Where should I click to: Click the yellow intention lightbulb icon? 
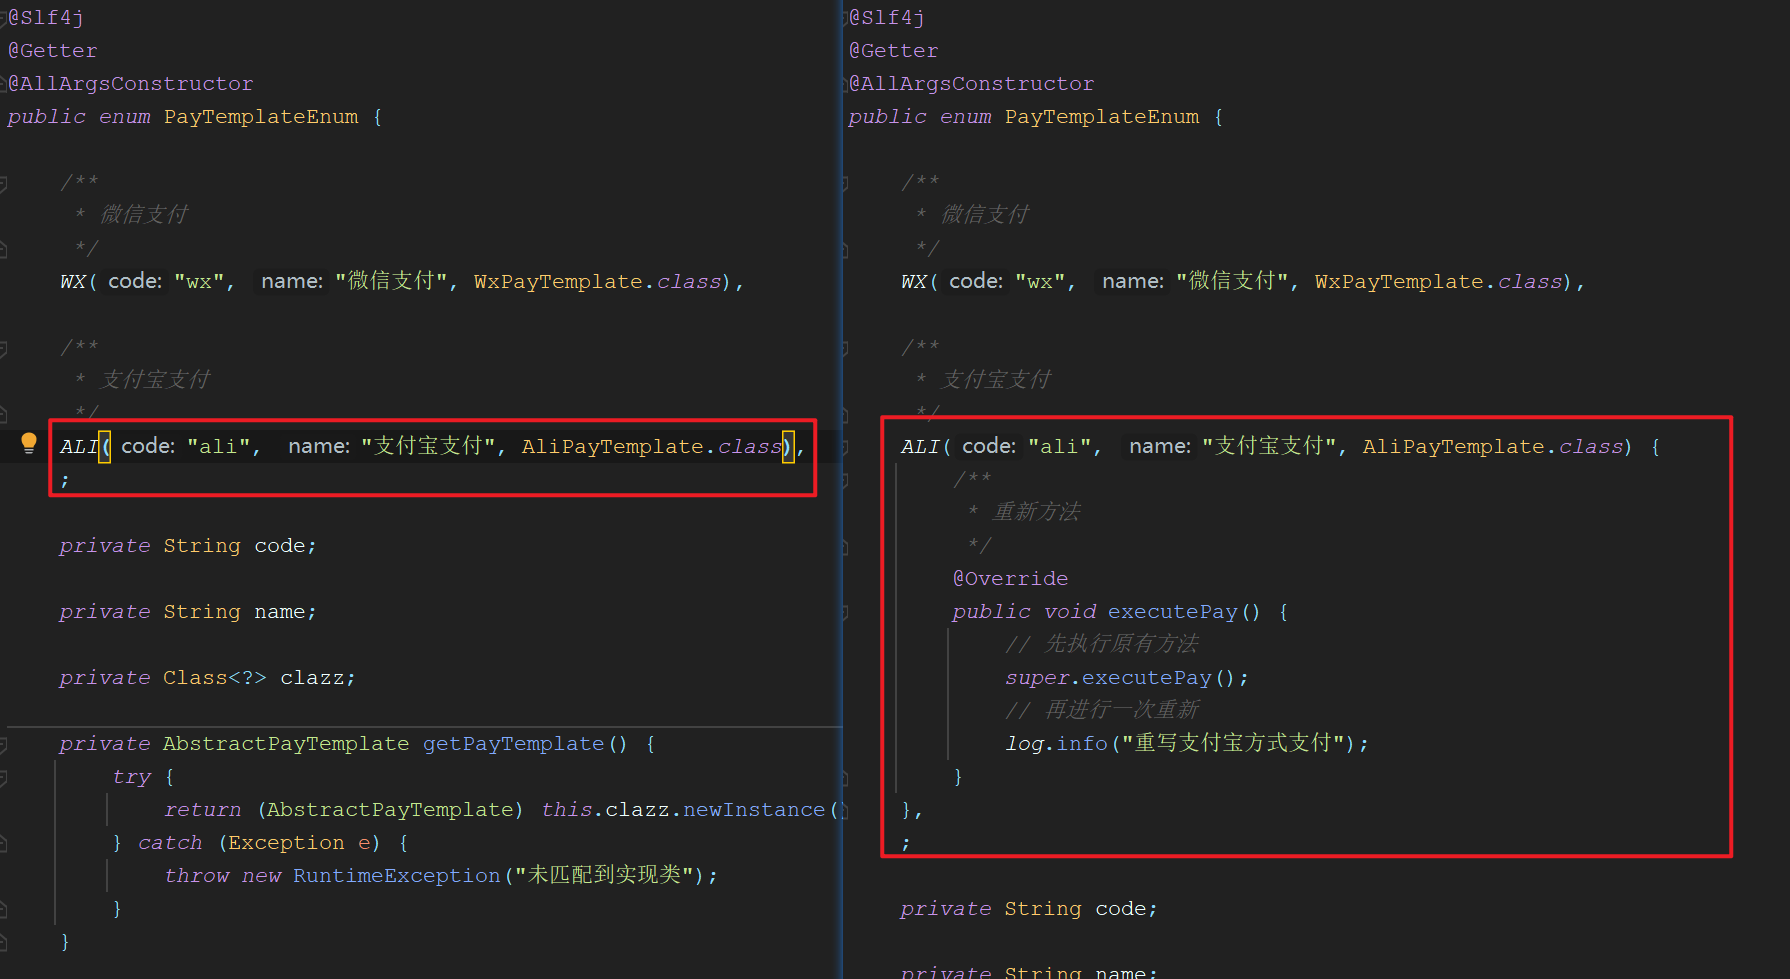coord(27,443)
